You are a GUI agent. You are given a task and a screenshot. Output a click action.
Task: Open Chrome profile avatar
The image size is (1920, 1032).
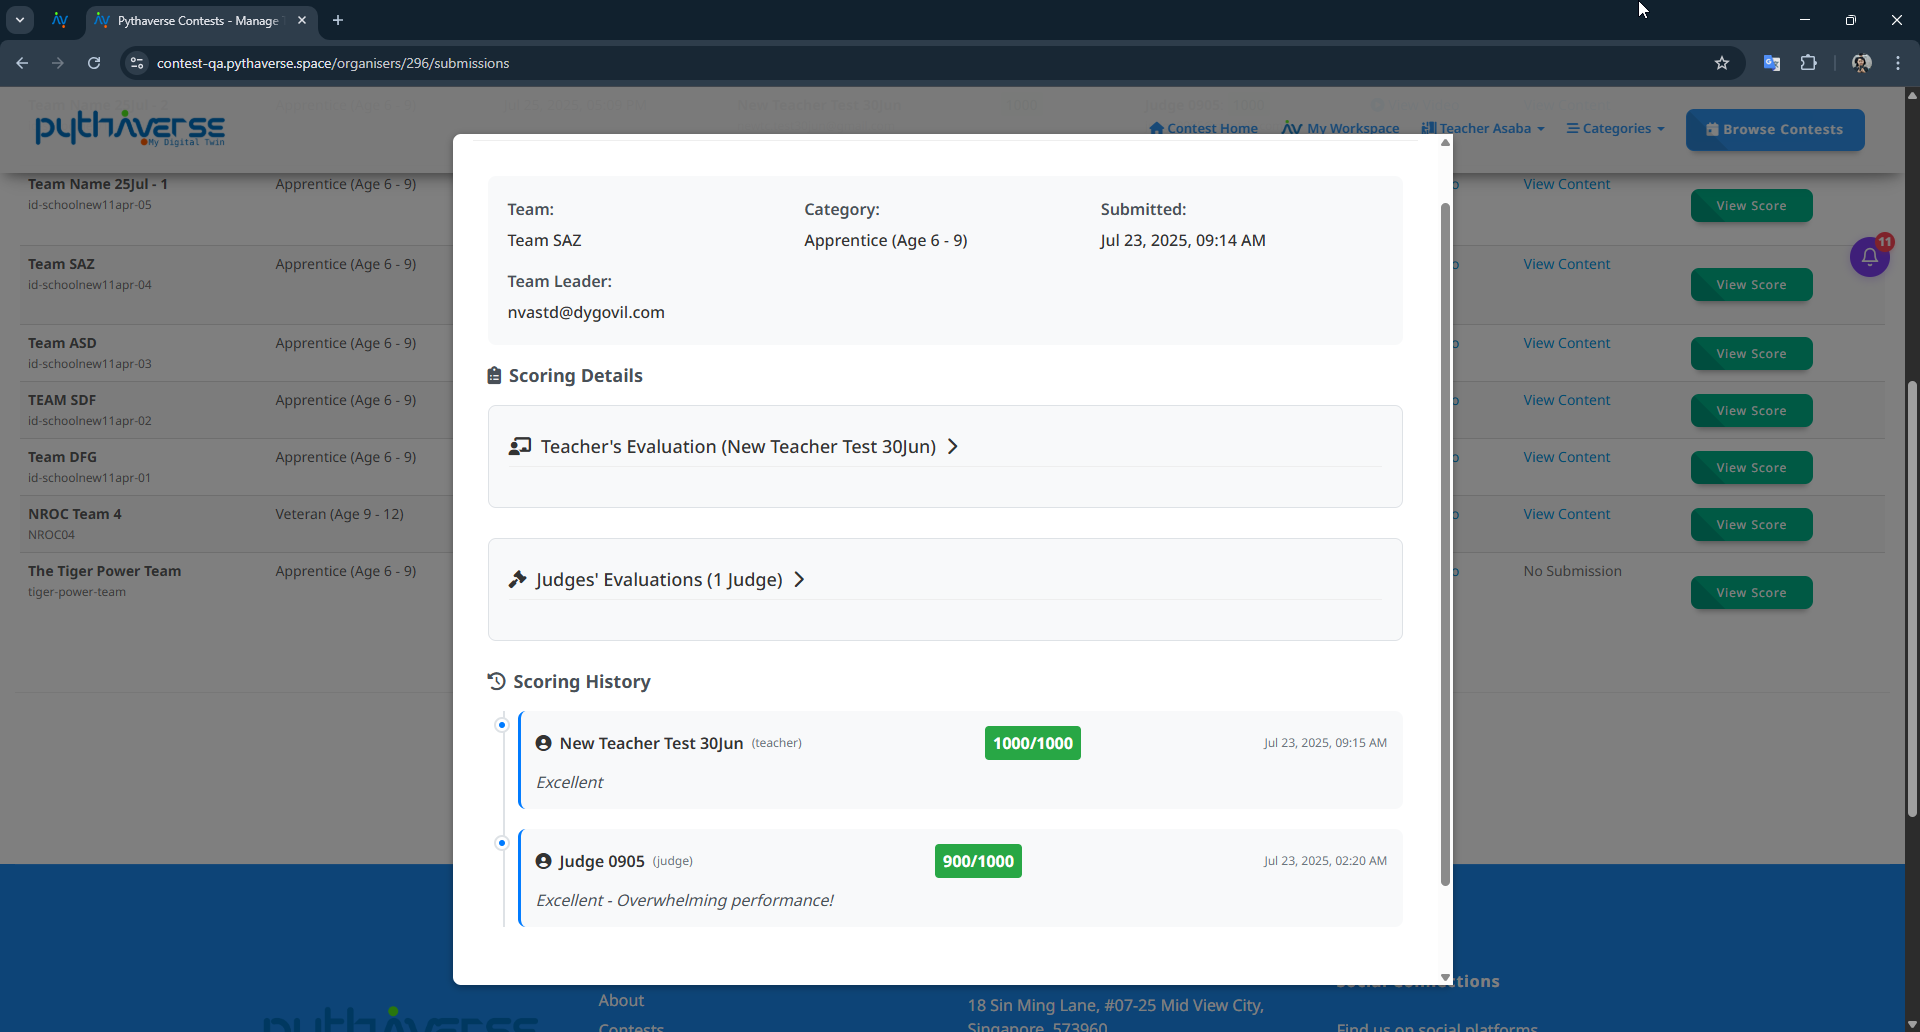pyautogui.click(x=1861, y=63)
